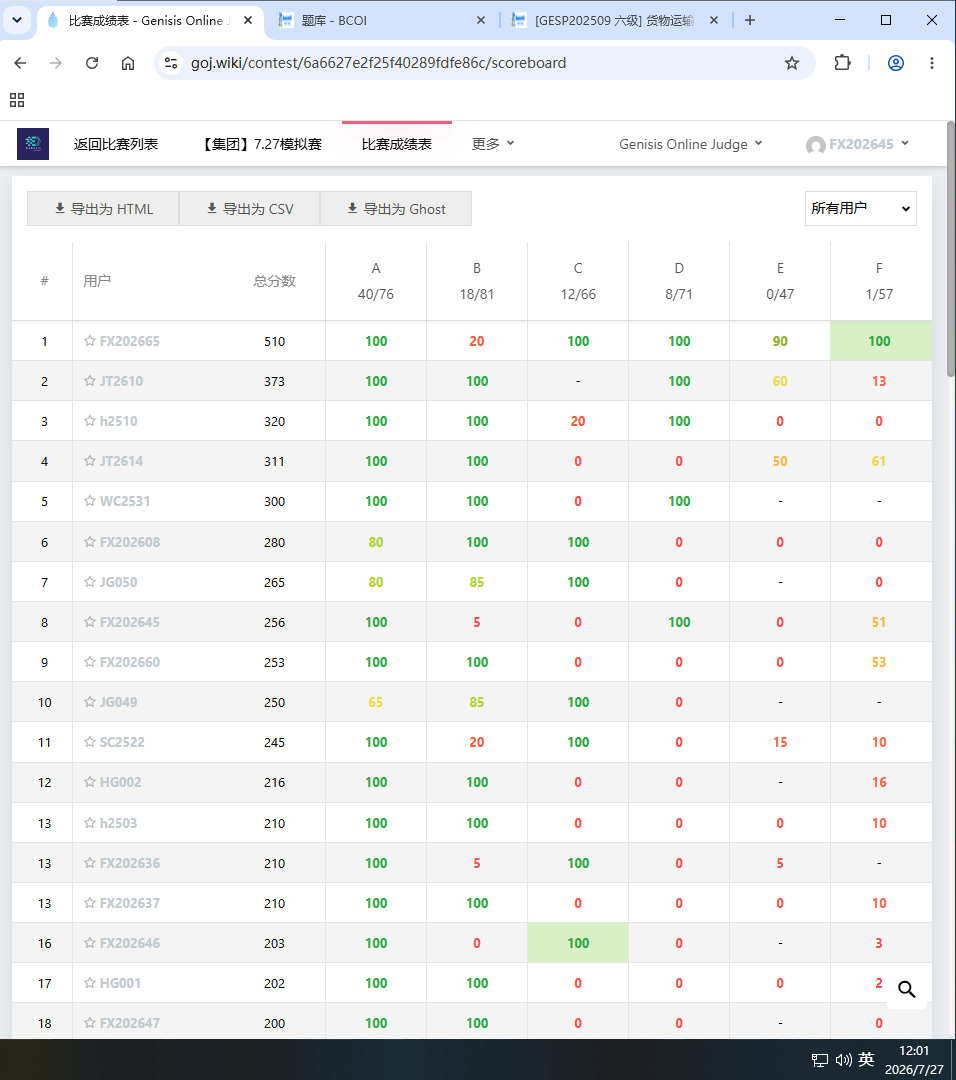This screenshot has height=1080, width=956.
Task: Expand the 更多 menu
Action: [492, 144]
